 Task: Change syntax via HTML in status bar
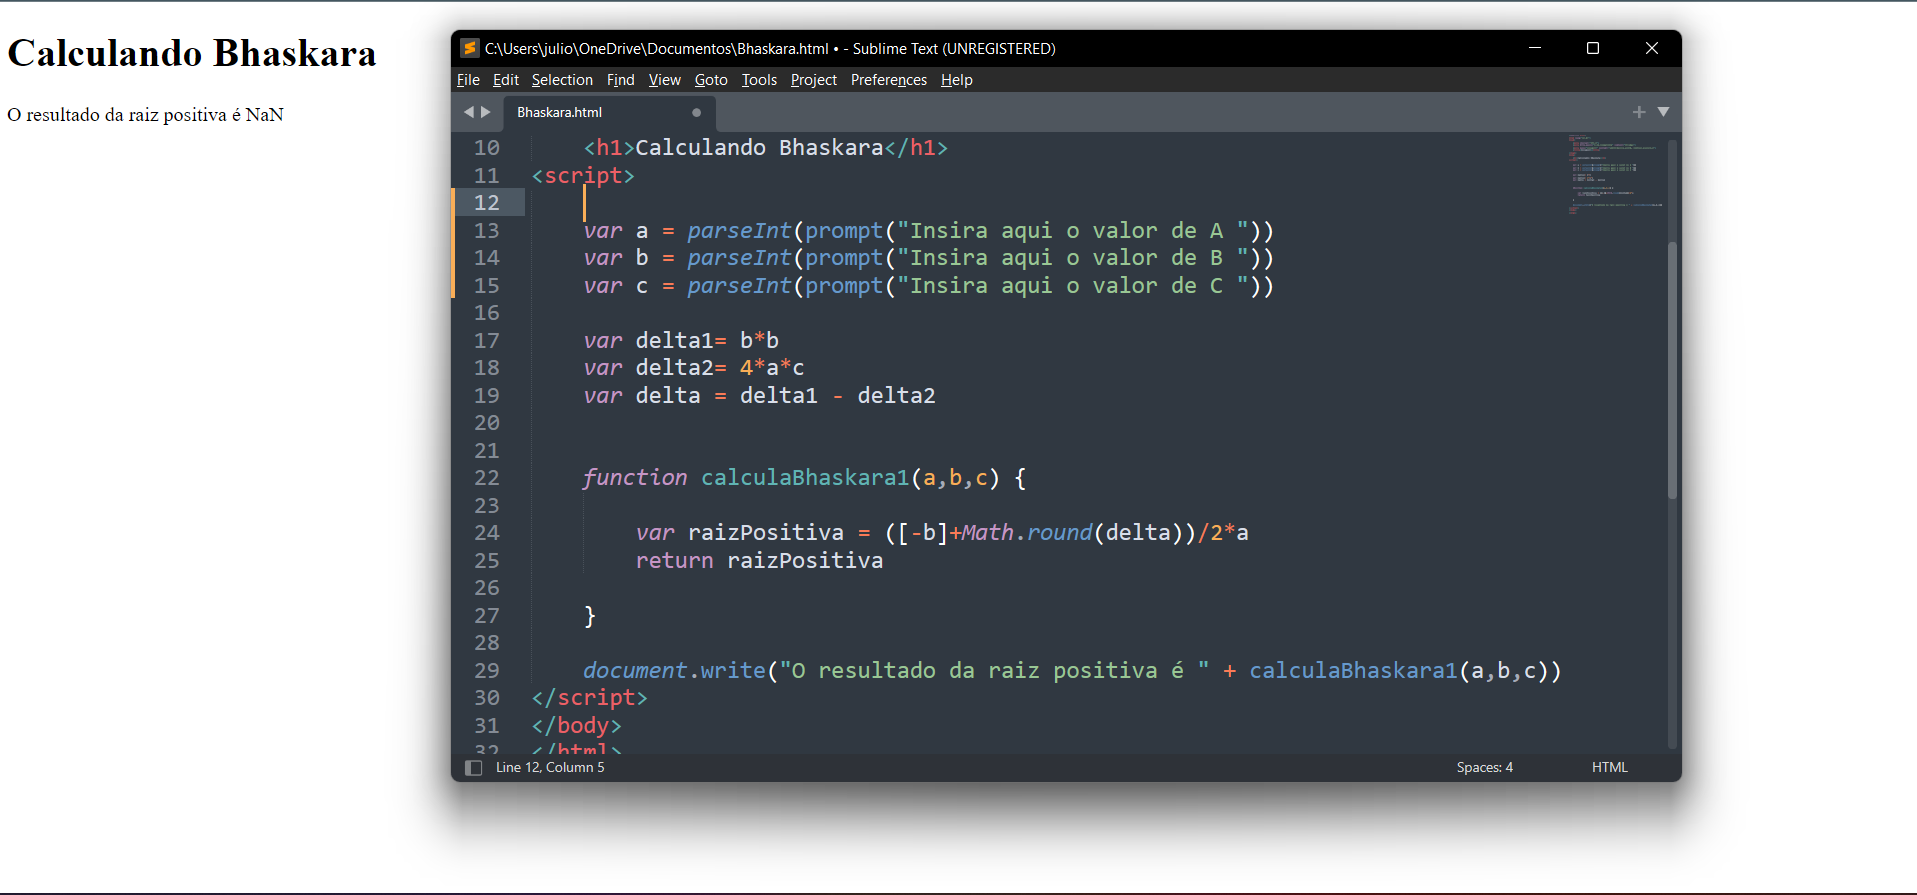[x=1609, y=767]
